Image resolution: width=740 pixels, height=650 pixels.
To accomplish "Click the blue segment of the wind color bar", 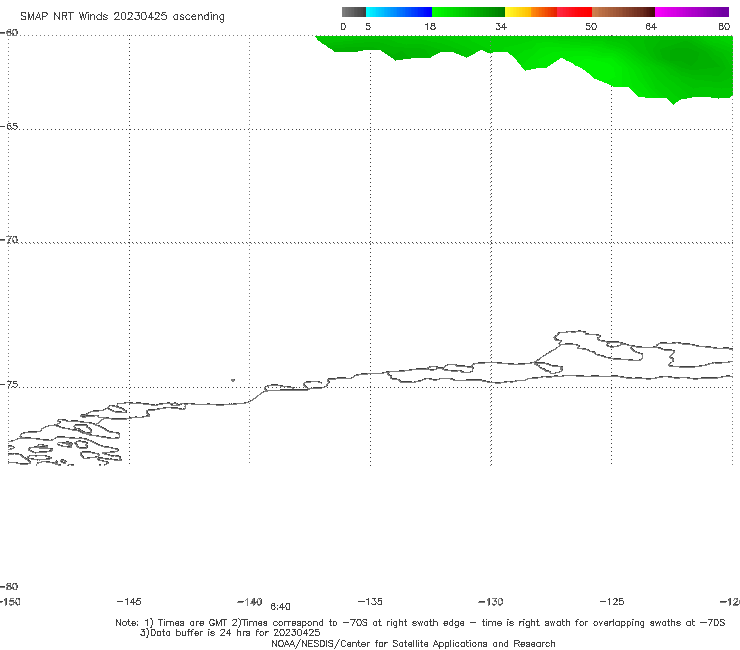I will pos(399,12).
